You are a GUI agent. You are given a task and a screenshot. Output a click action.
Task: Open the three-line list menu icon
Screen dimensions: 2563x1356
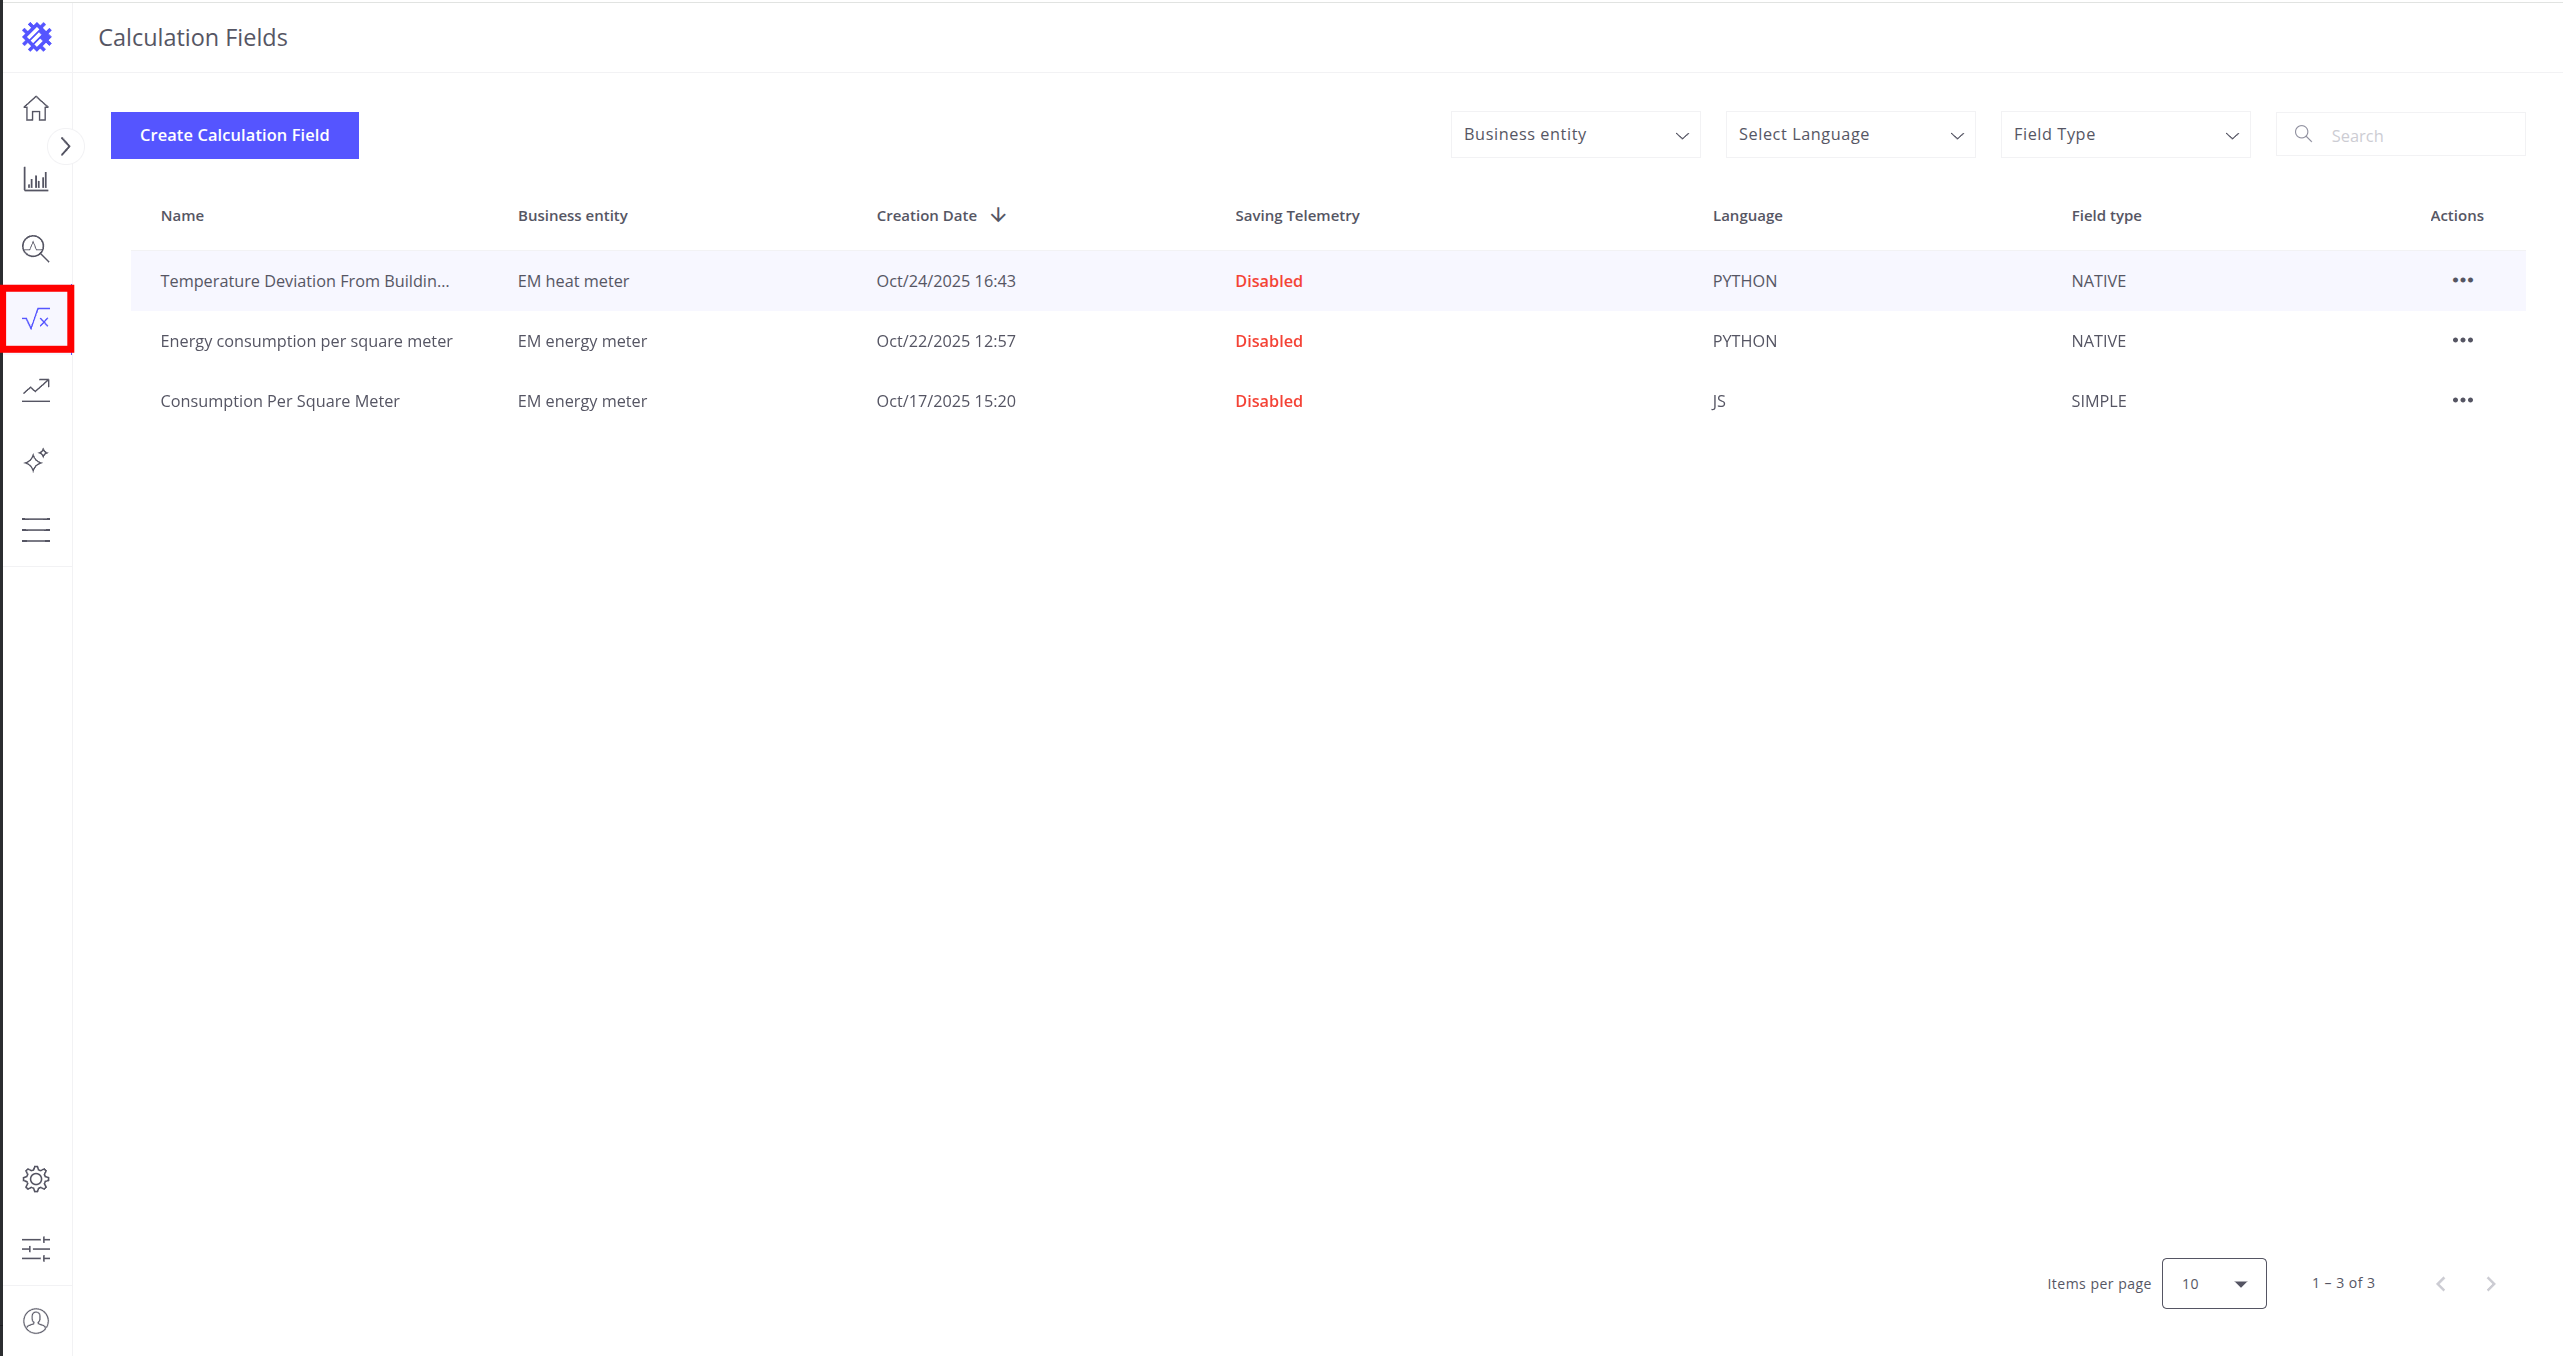(x=36, y=530)
